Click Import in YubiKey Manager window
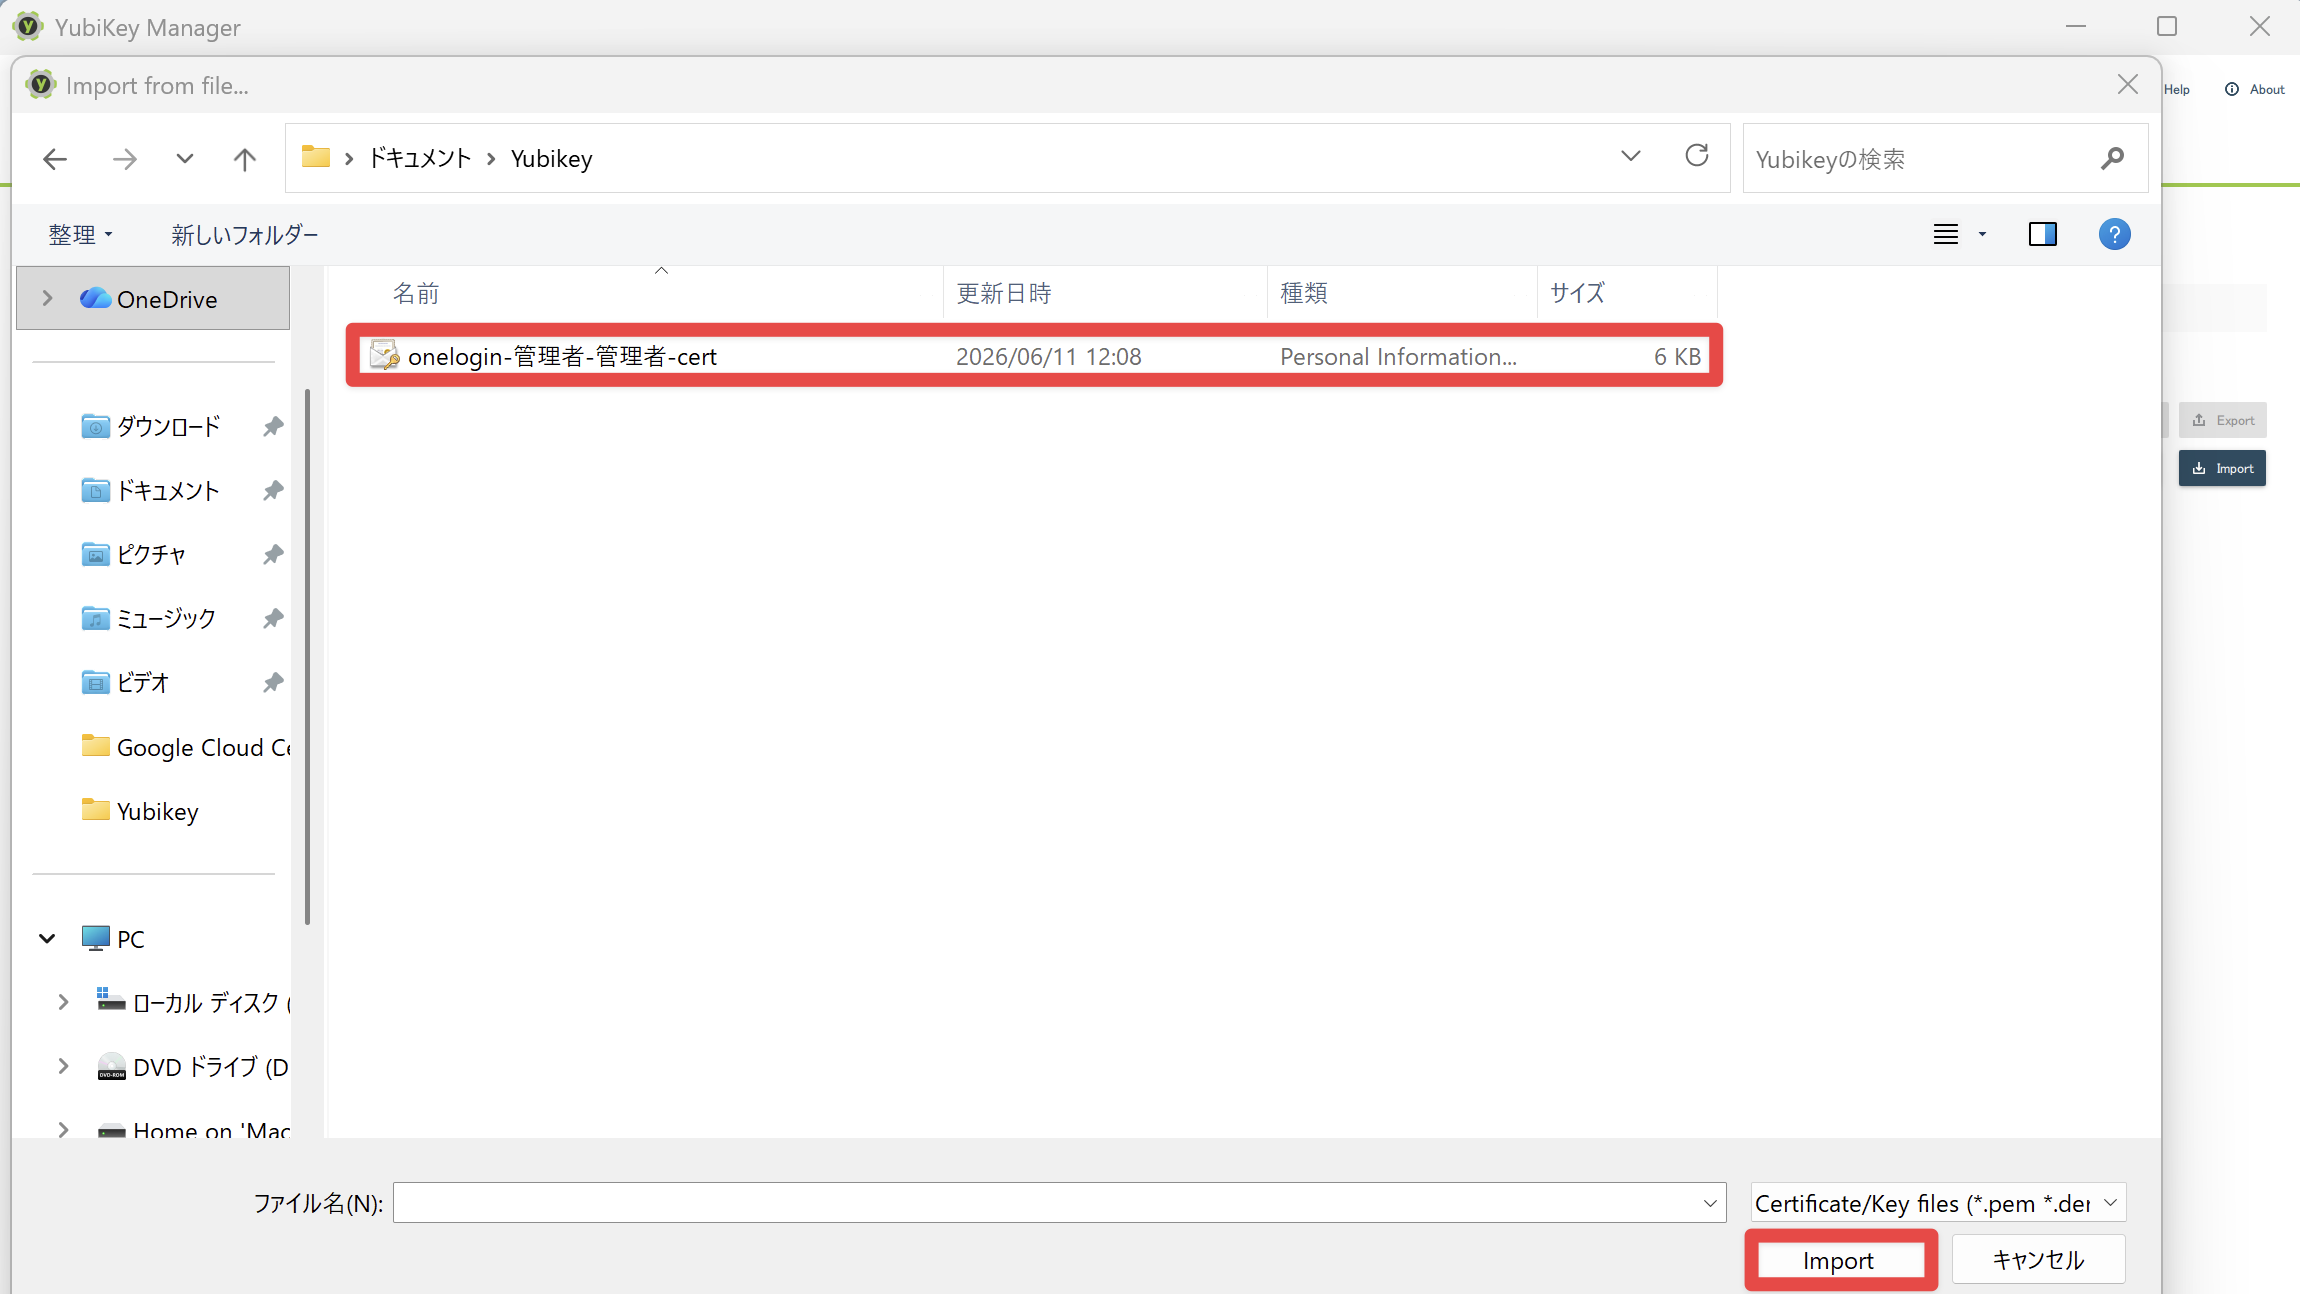 pos(2223,468)
